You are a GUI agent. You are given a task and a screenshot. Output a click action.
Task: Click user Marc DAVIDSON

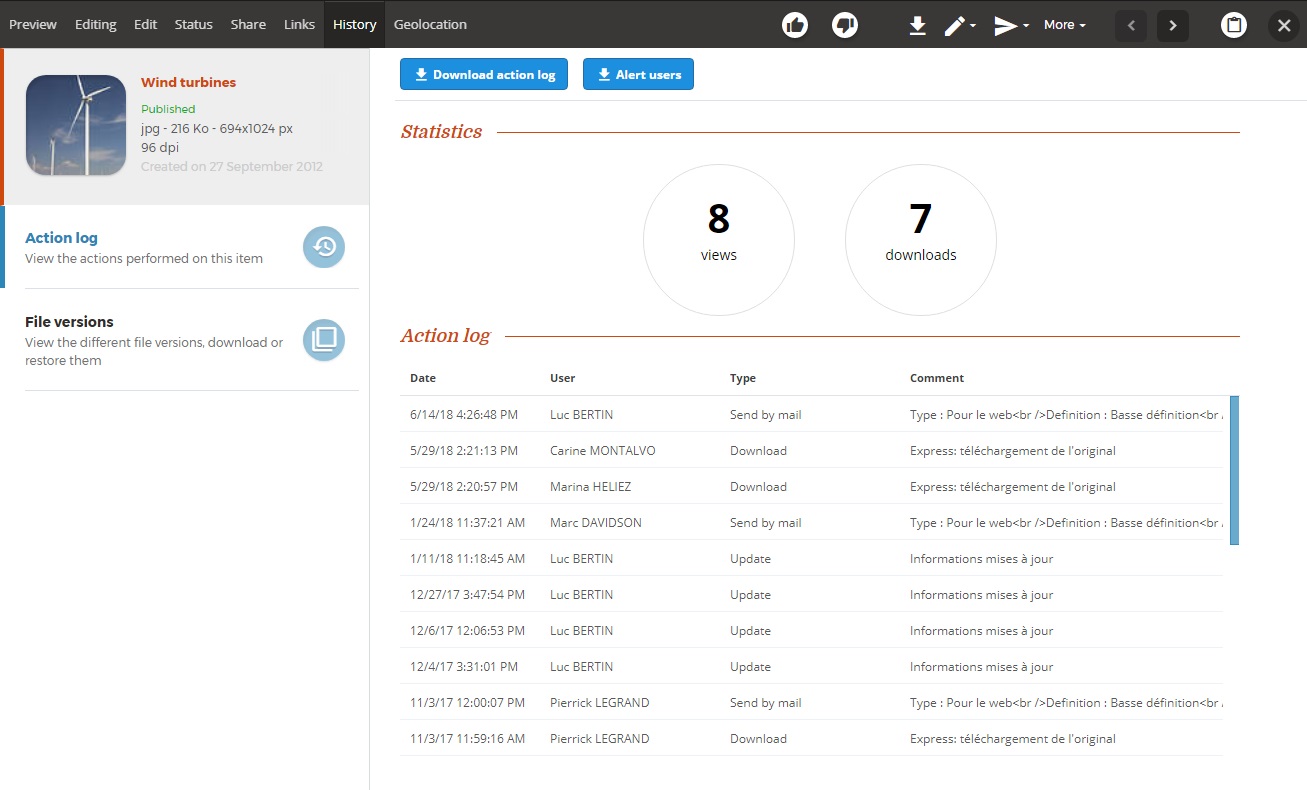(x=596, y=523)
